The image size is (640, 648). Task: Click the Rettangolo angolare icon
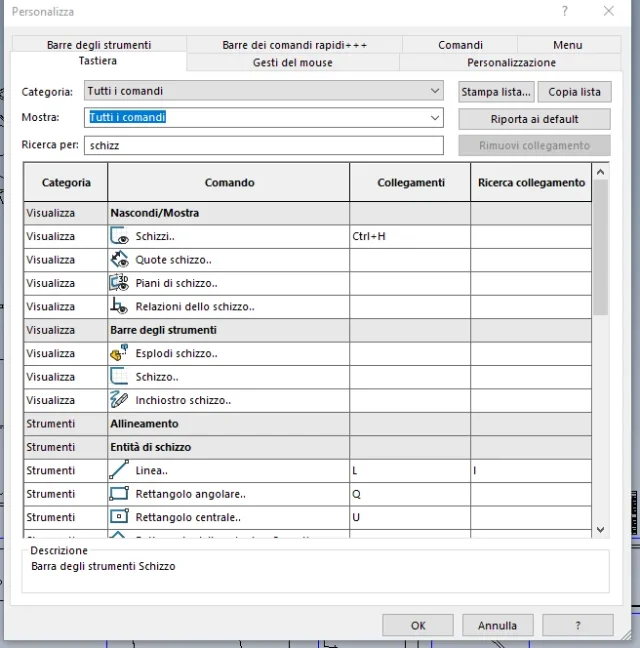(x=119, y=494)
